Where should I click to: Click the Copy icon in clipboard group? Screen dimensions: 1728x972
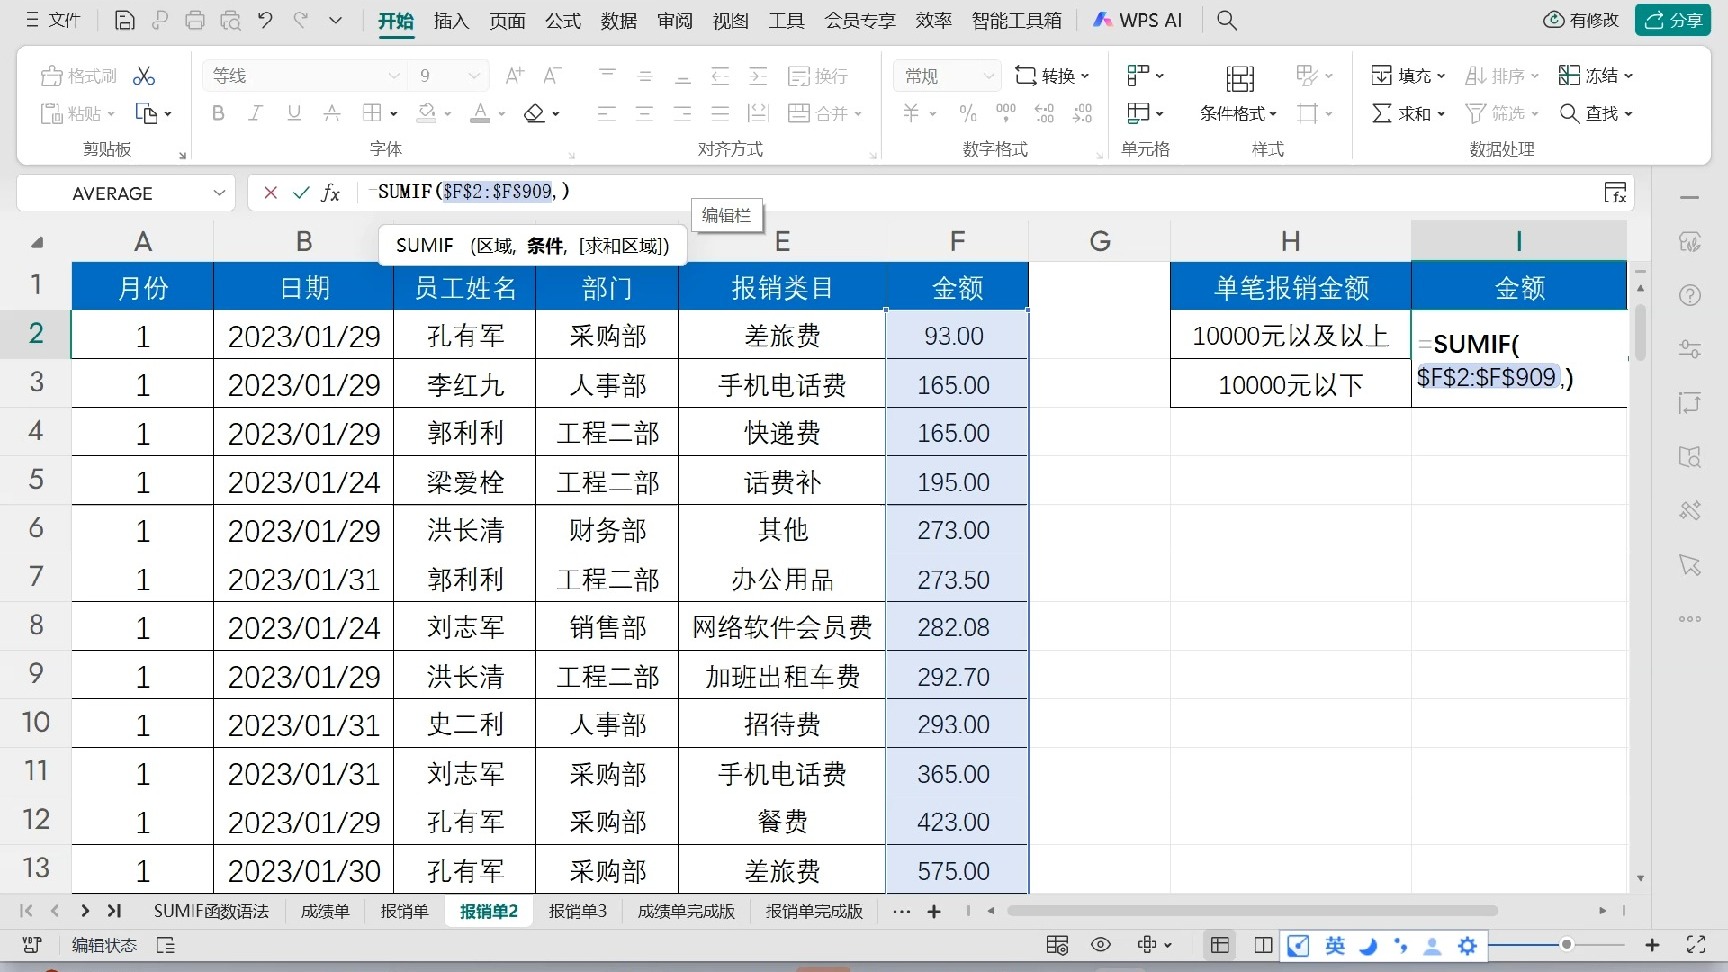tap(146, 114)
